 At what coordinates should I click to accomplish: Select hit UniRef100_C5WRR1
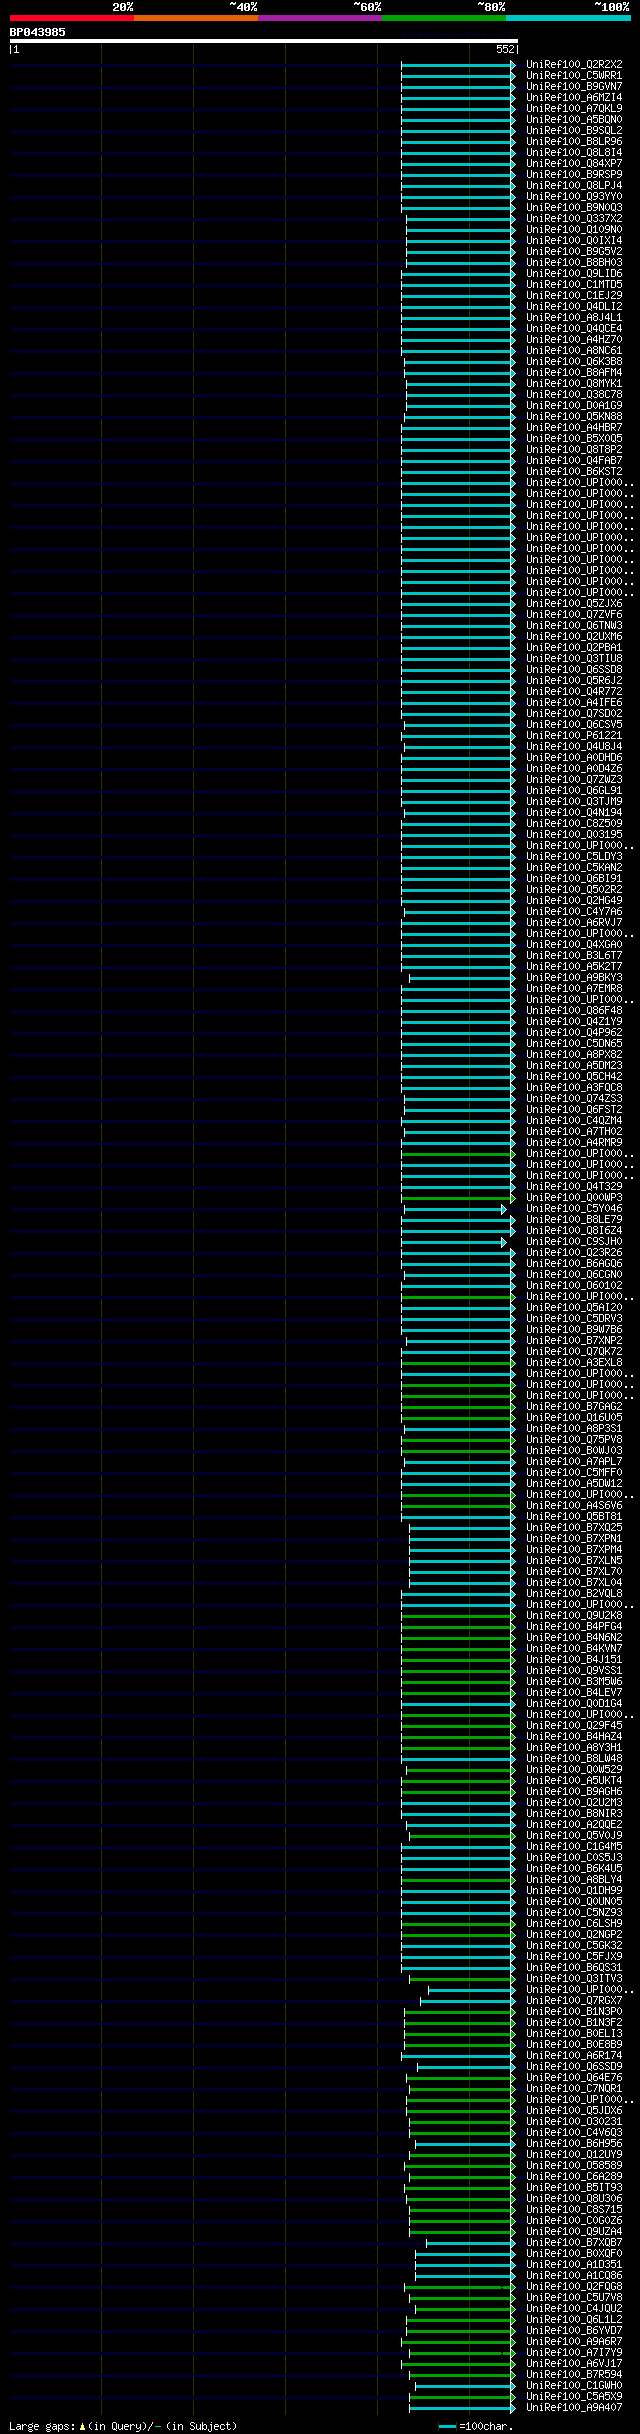point(574,76)
